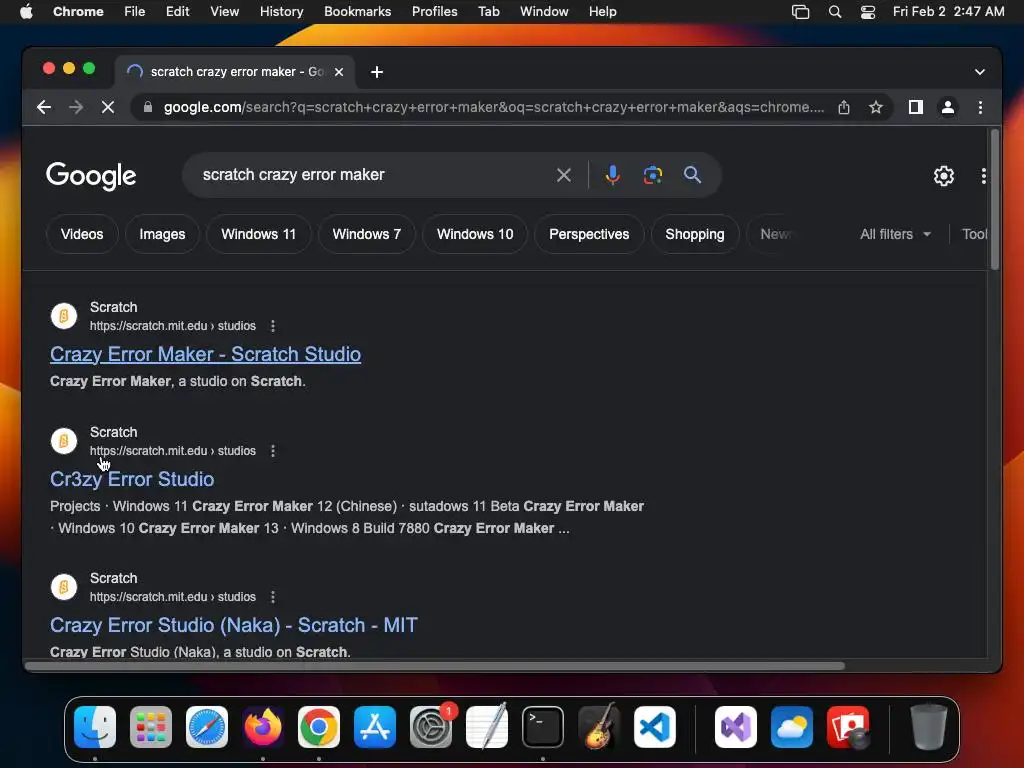Start a voice search with microphone
Screen dimensions: 1024x768
613,175
